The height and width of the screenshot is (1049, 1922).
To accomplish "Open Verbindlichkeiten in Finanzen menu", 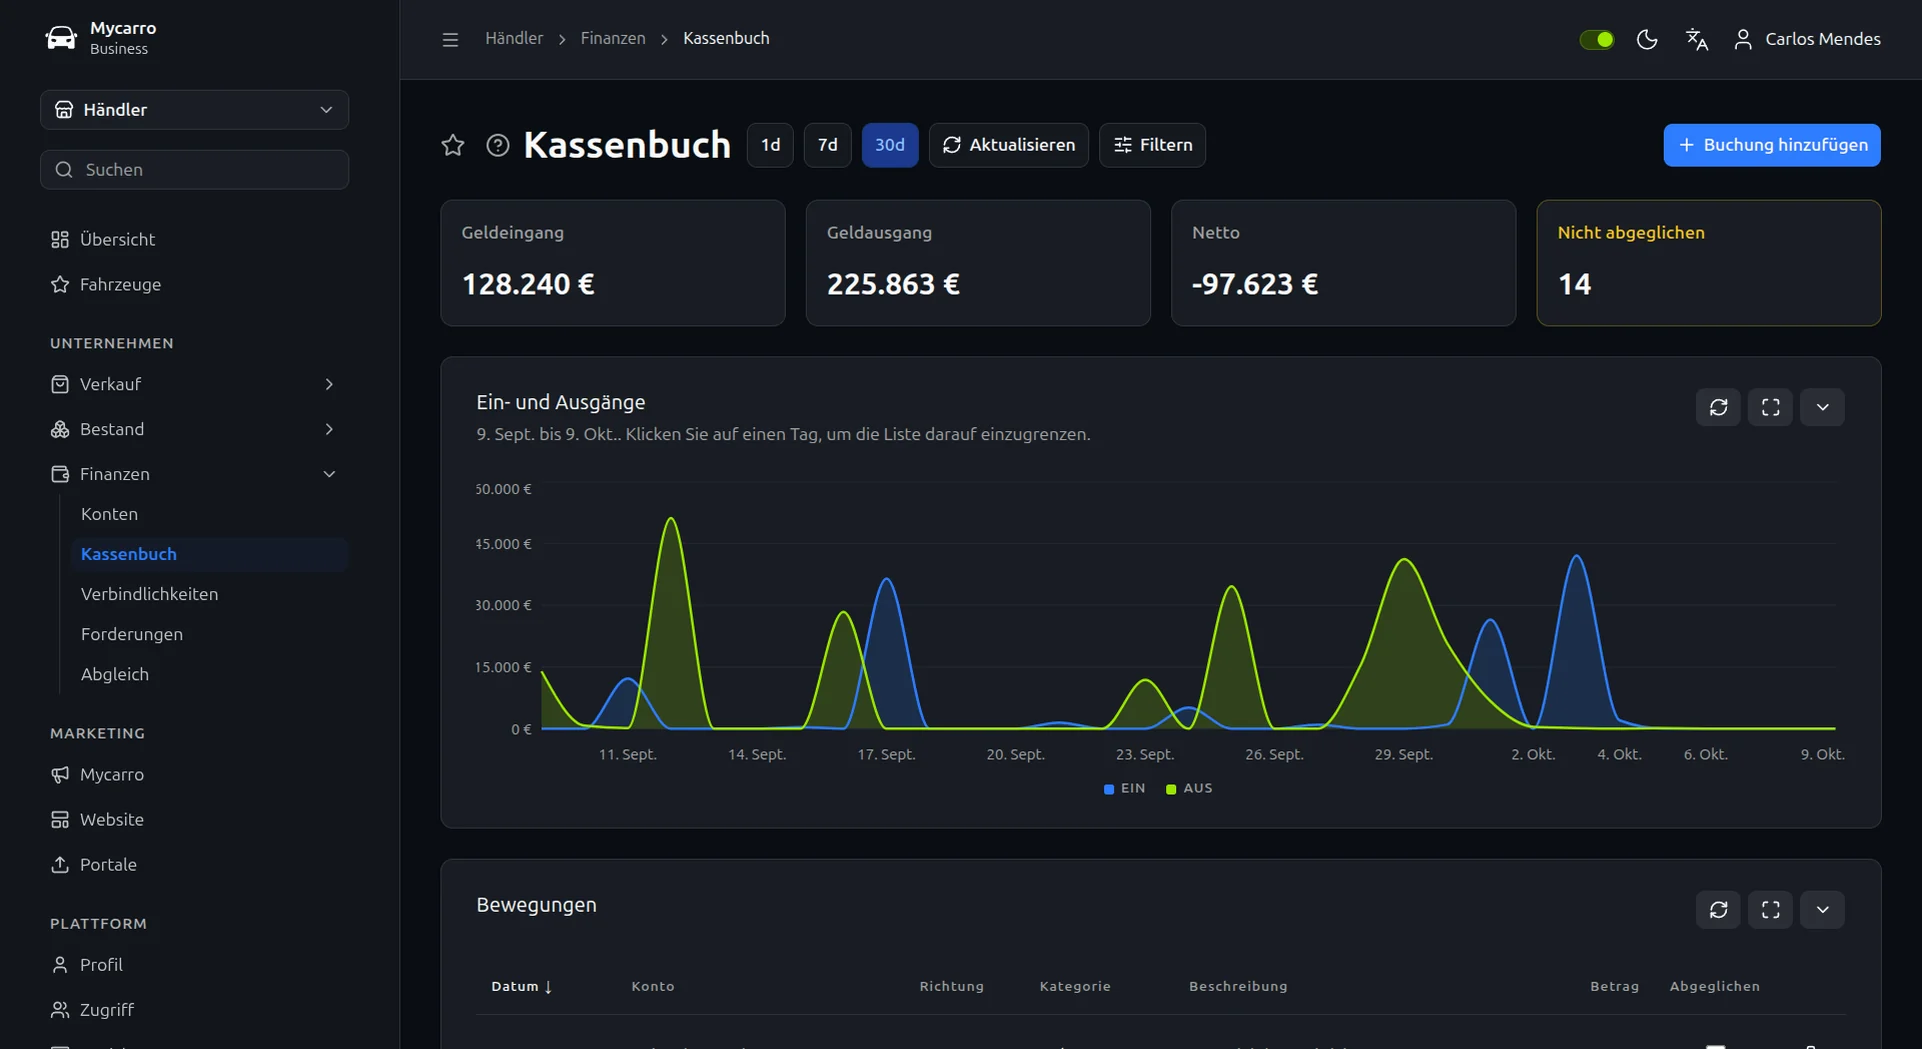I will click(x=149, y=594).
